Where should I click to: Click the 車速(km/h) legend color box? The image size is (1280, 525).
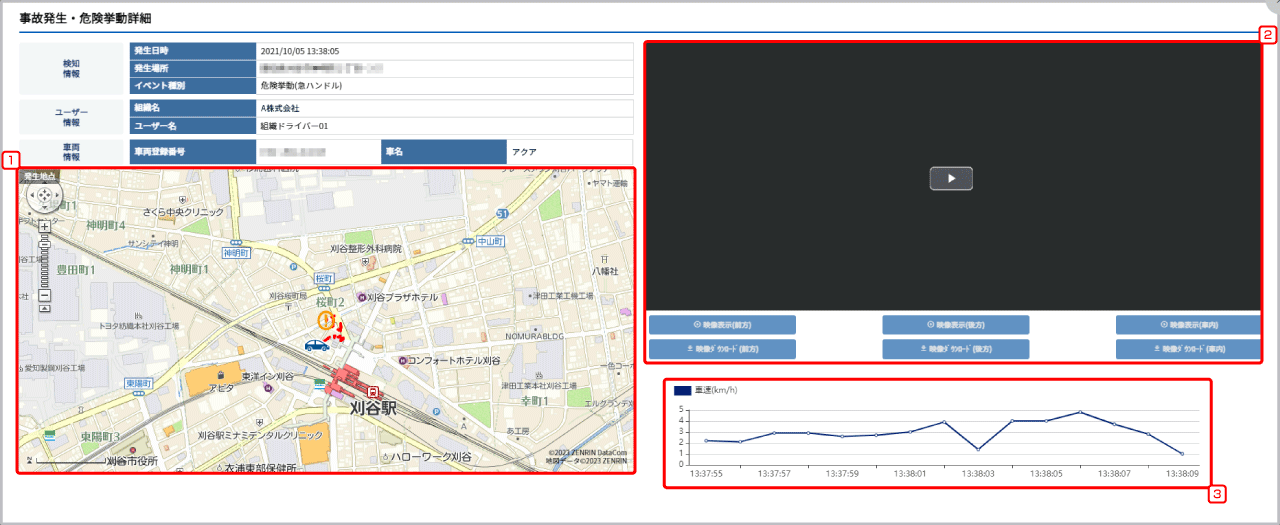(x=682, y=391)
